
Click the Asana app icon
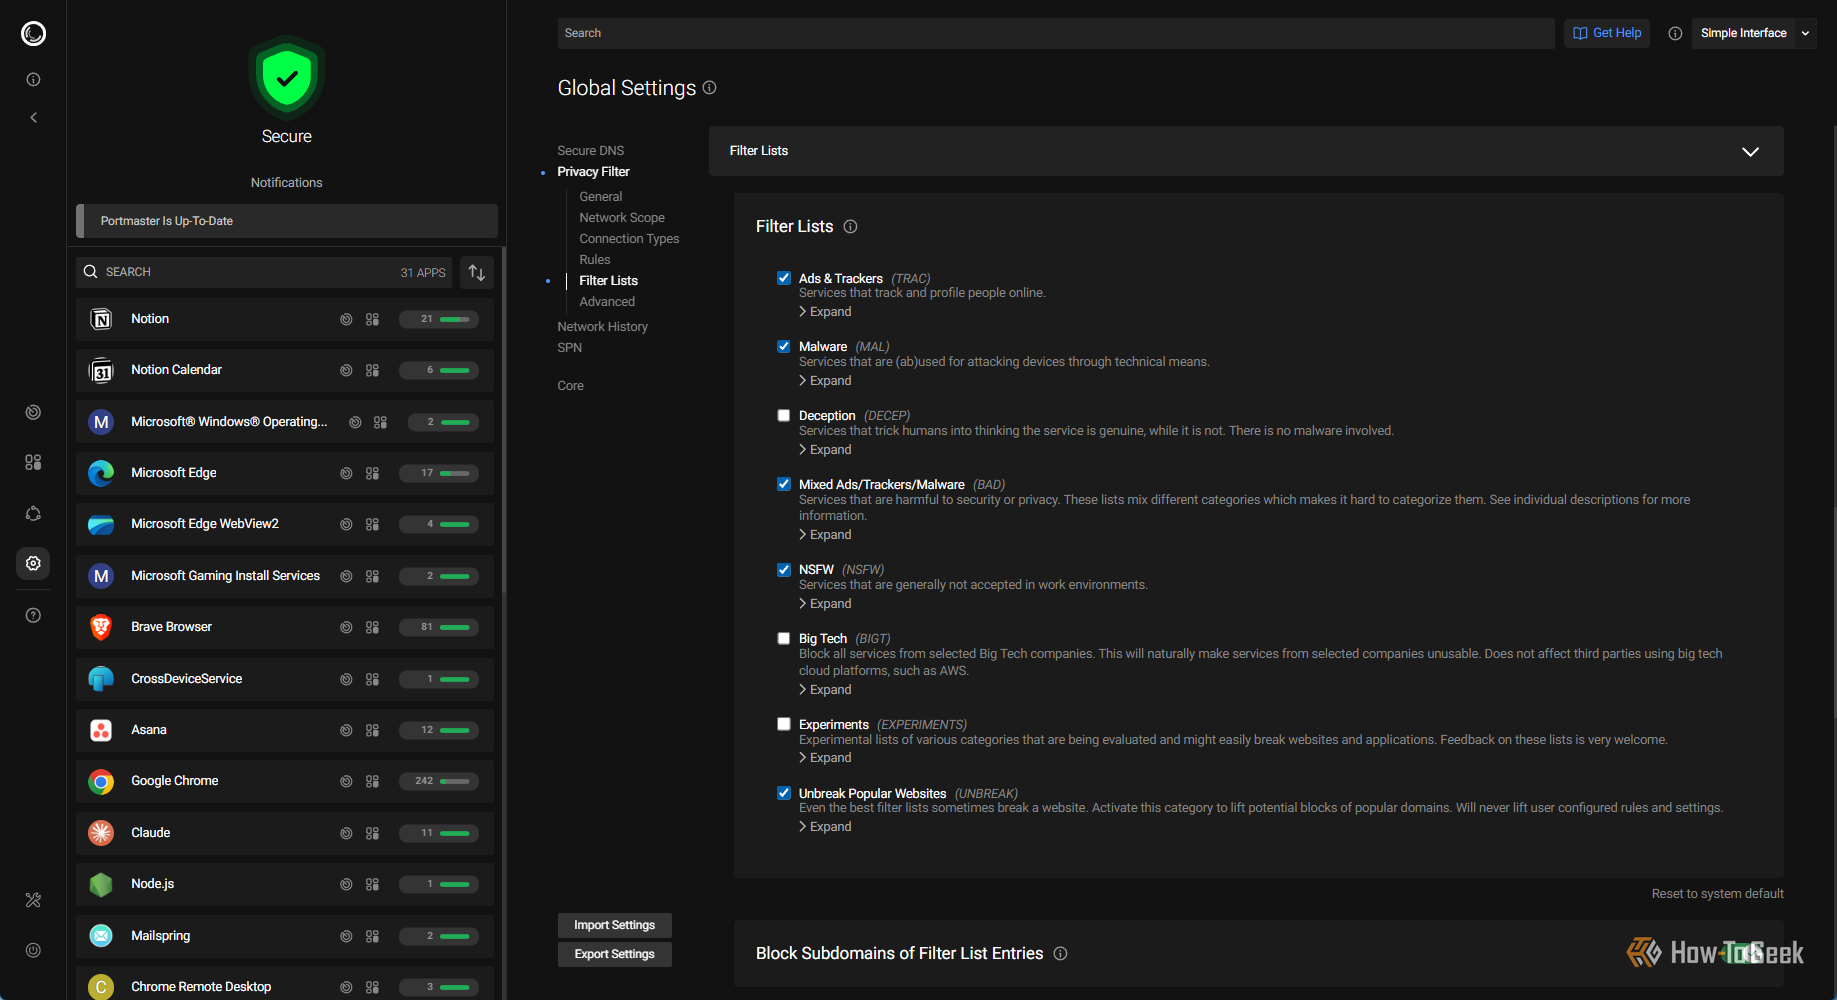101,730
